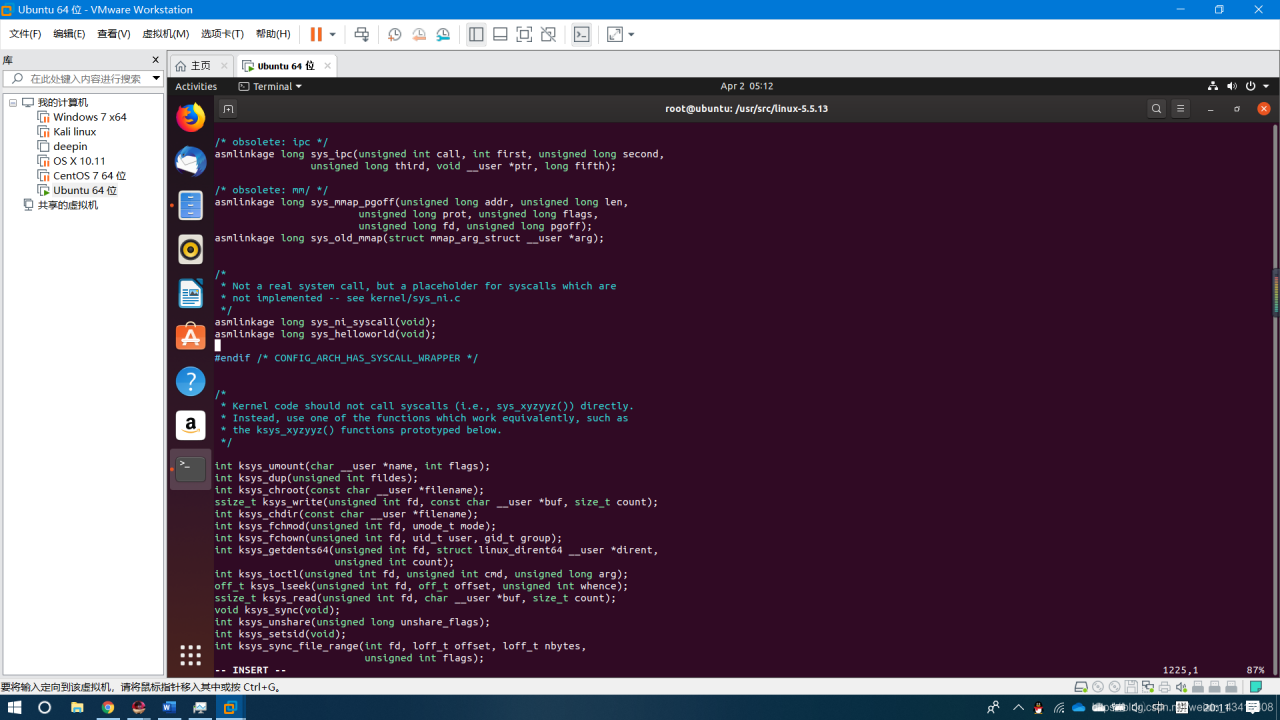The height and width of the screenshot is (720, 1280).
Task: Collapse the 我的计算机 tree node
Action: click(x=13, y=103)
